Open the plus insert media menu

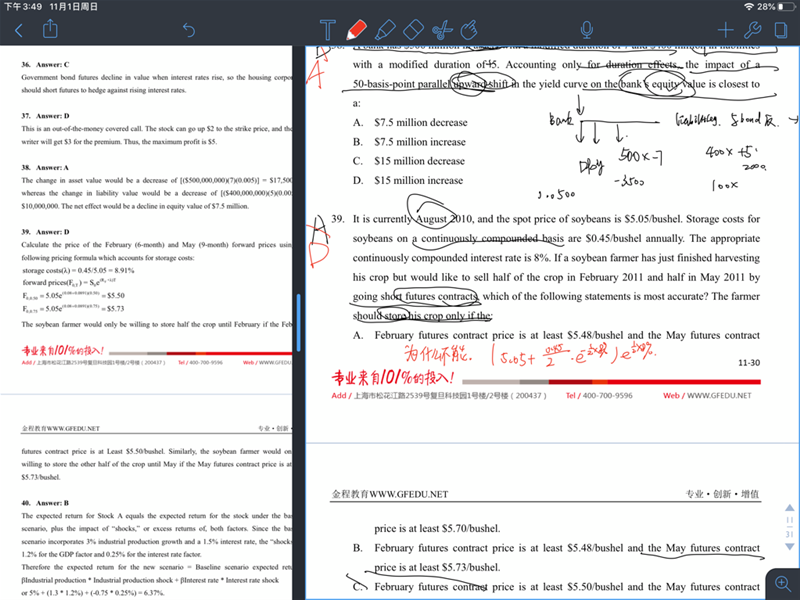[725, 30]
